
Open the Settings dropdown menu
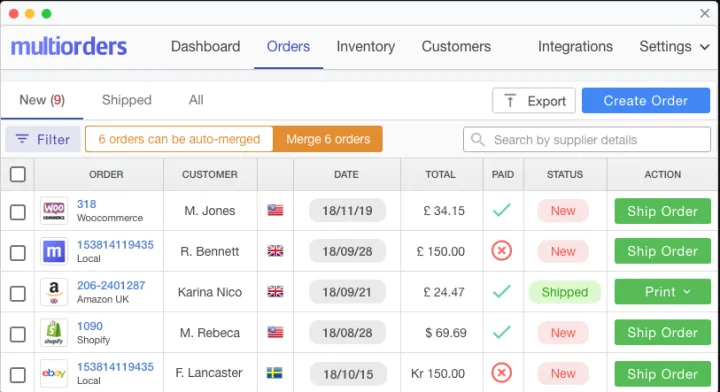tap(674, 46)
